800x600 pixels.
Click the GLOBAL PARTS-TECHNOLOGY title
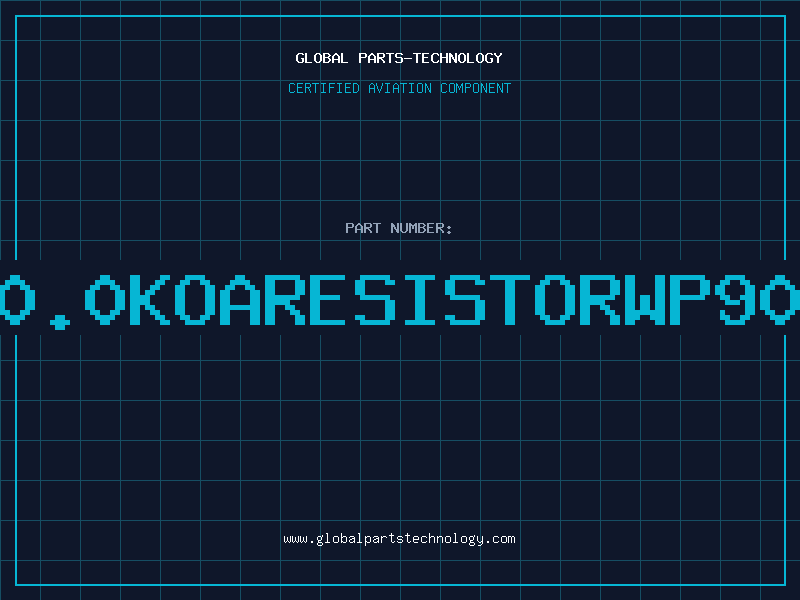point(399,58)
